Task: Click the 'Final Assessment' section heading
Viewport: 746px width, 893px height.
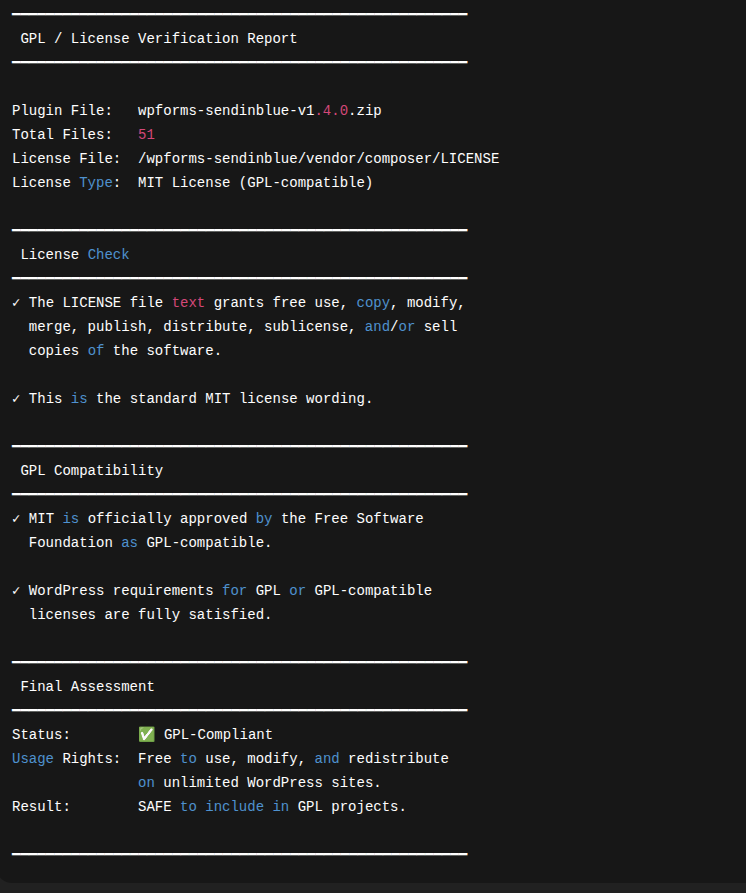Action: point(87,686)
